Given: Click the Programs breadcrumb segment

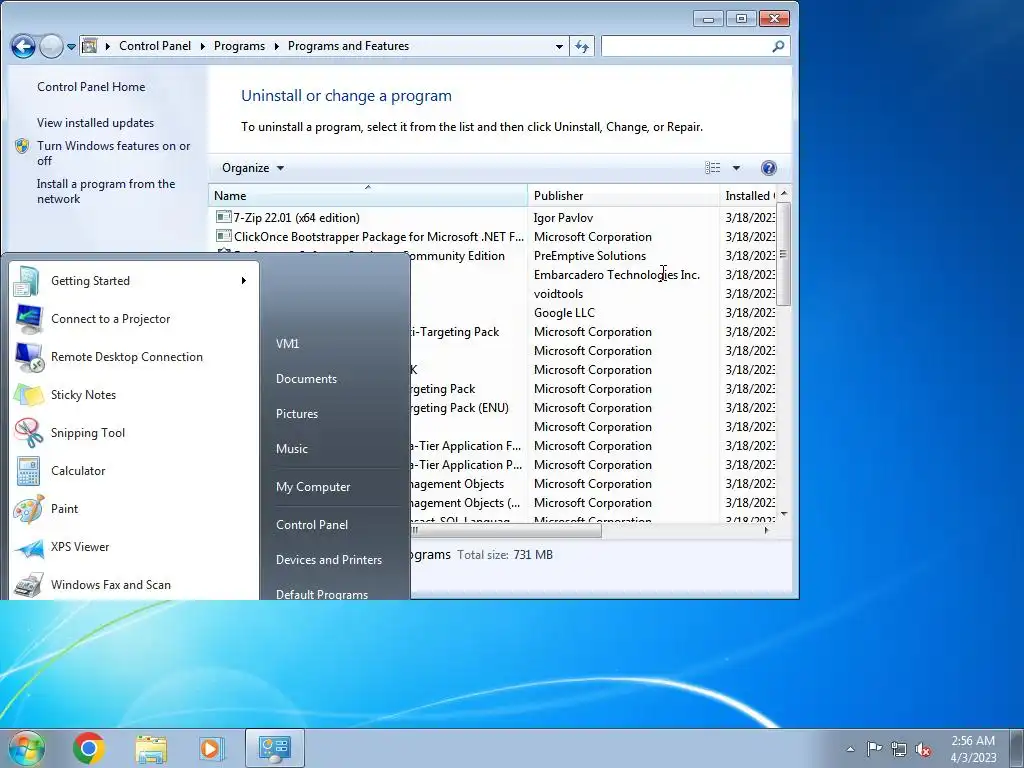Looking at the screenshot, I should point(239,46).
